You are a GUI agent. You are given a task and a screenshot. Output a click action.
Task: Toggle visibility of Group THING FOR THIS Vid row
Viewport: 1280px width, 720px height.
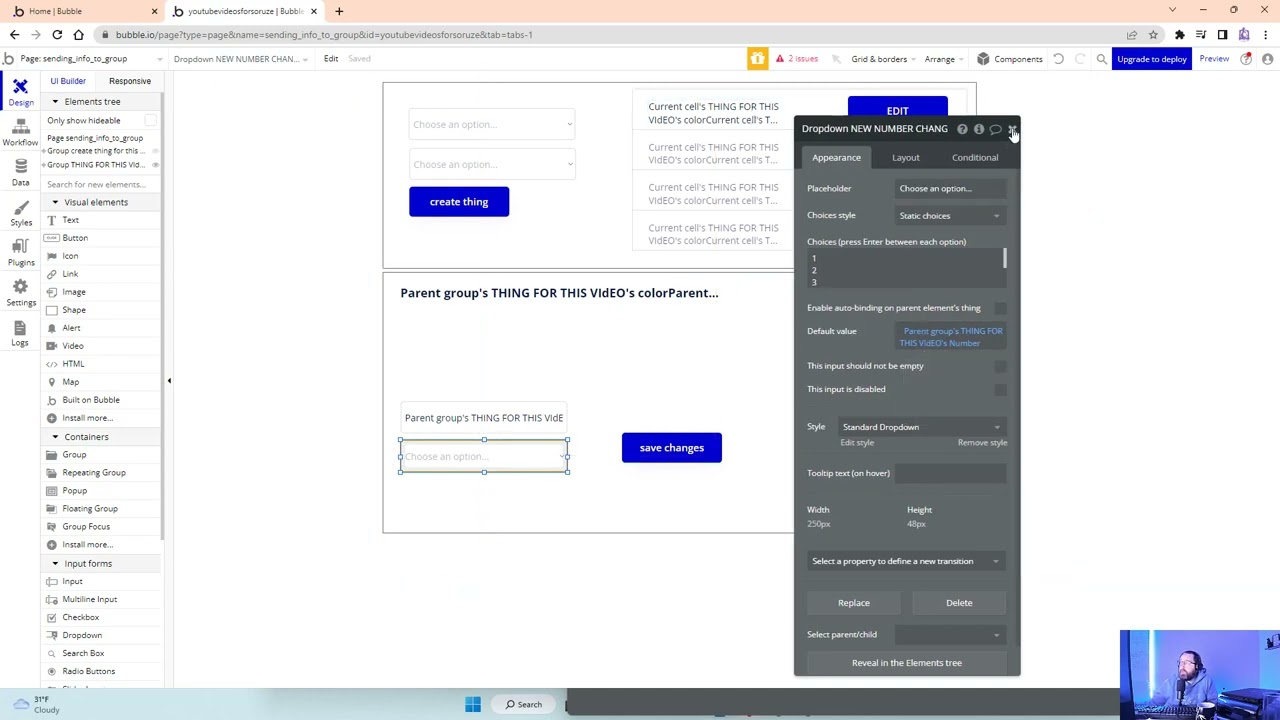(155, 165)
